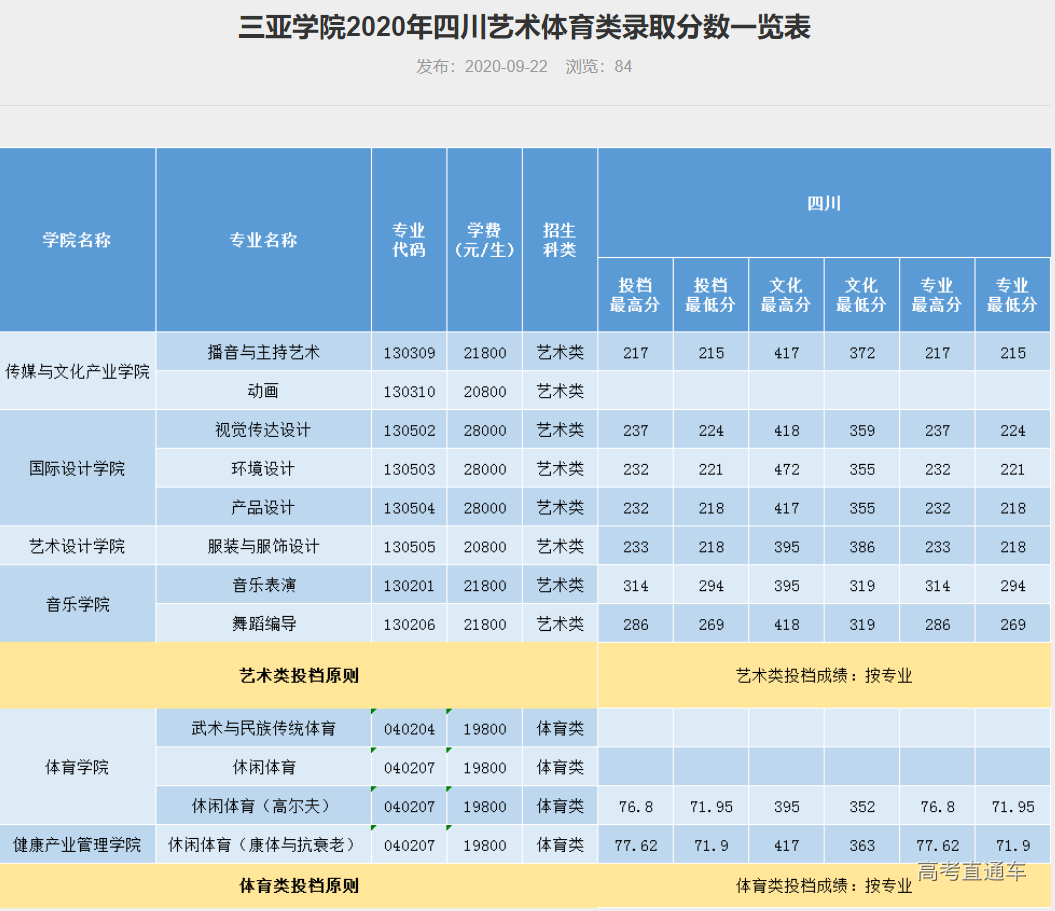
Task: Select the 音乐表演 major cell
Action: click(x=264, y=584)
